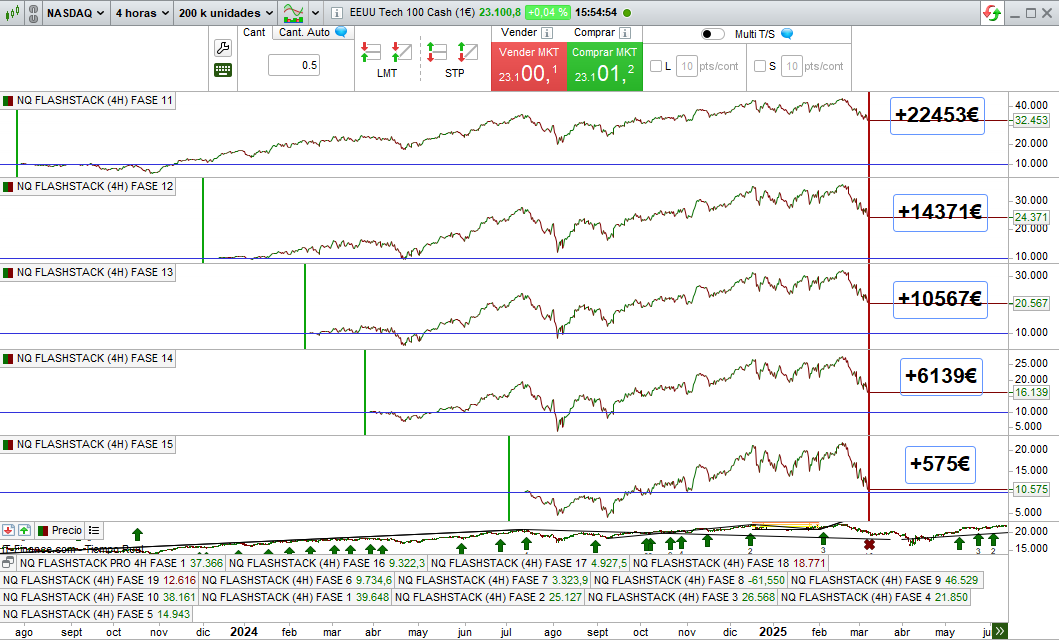Click the green up-arrow panel icon
This screenshot has width=1059, height=640.
[x=26, y=529]
